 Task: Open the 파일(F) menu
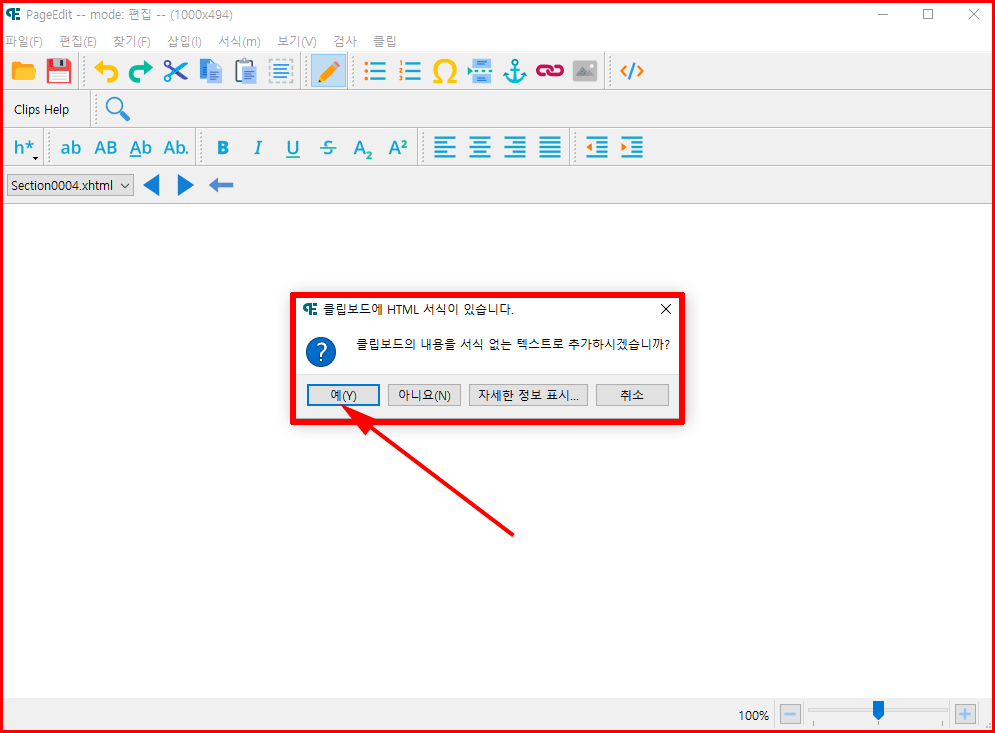pos(24,41)
